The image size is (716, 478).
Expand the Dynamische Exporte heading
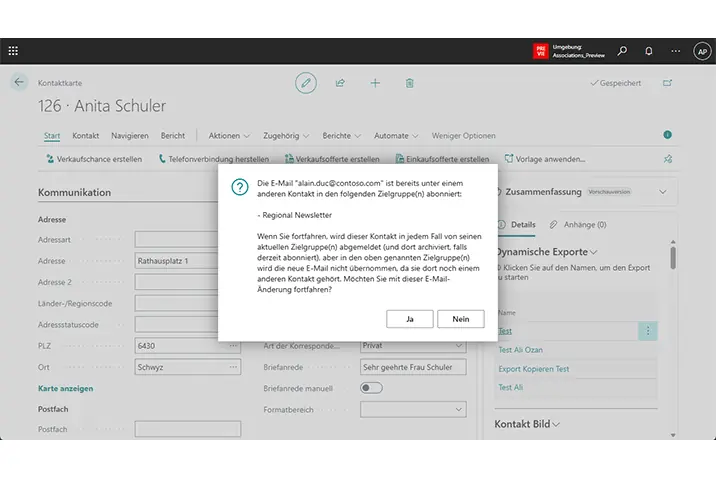pos(547,252)
